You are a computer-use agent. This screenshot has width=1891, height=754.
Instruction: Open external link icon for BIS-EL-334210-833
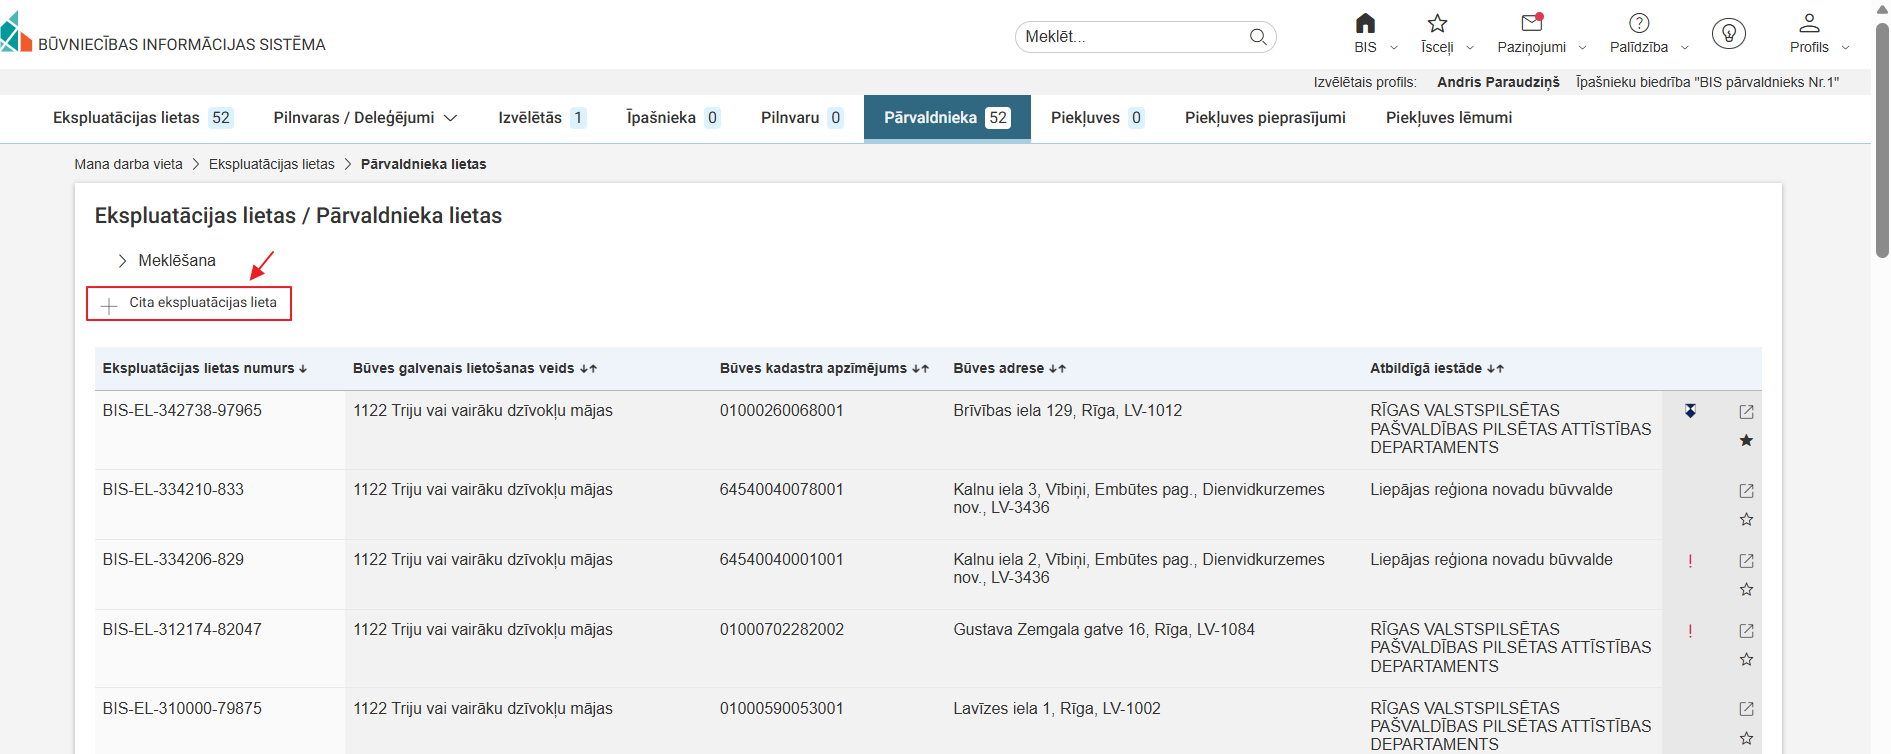1746,491
